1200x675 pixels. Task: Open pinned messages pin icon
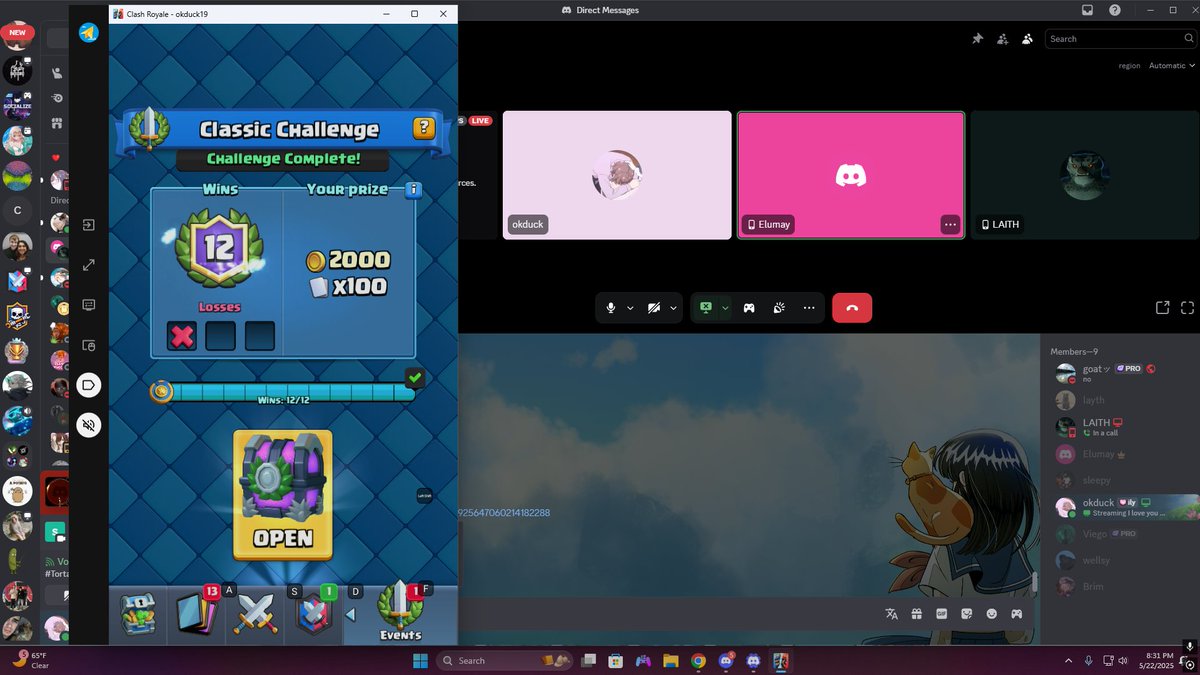point(977,38)
